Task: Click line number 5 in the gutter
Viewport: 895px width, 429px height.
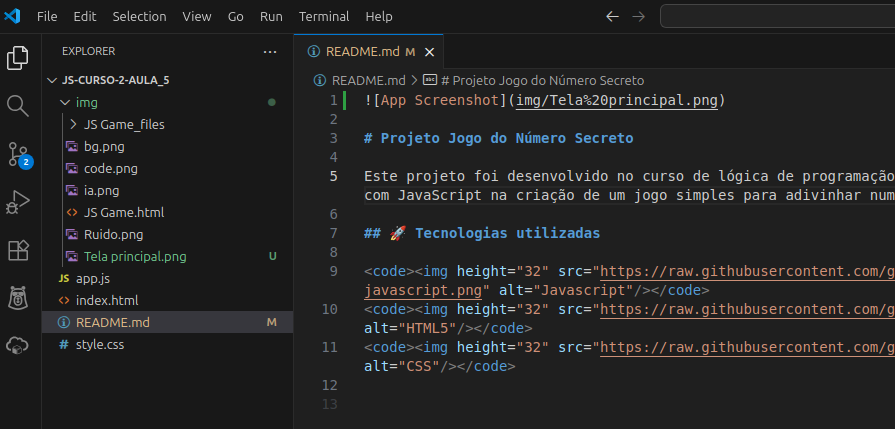Action: click(333, 176)
